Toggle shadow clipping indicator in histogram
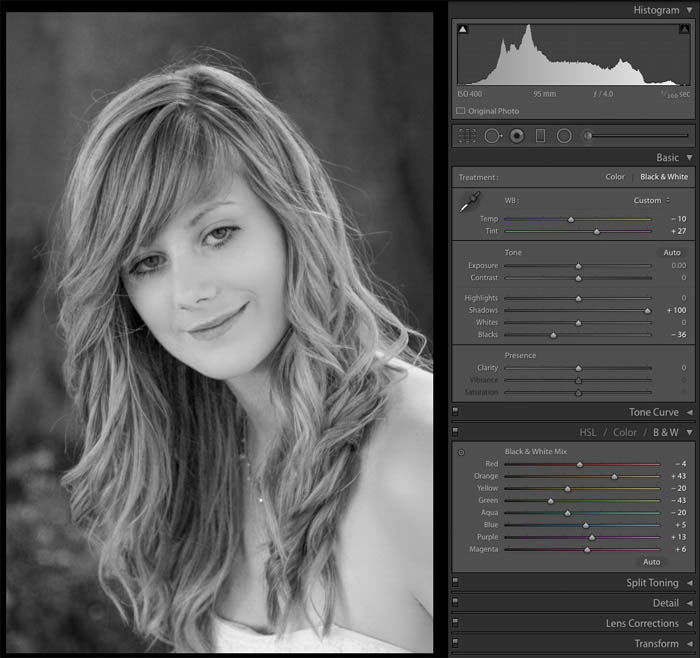700x658 pixels. click(463, 31)
